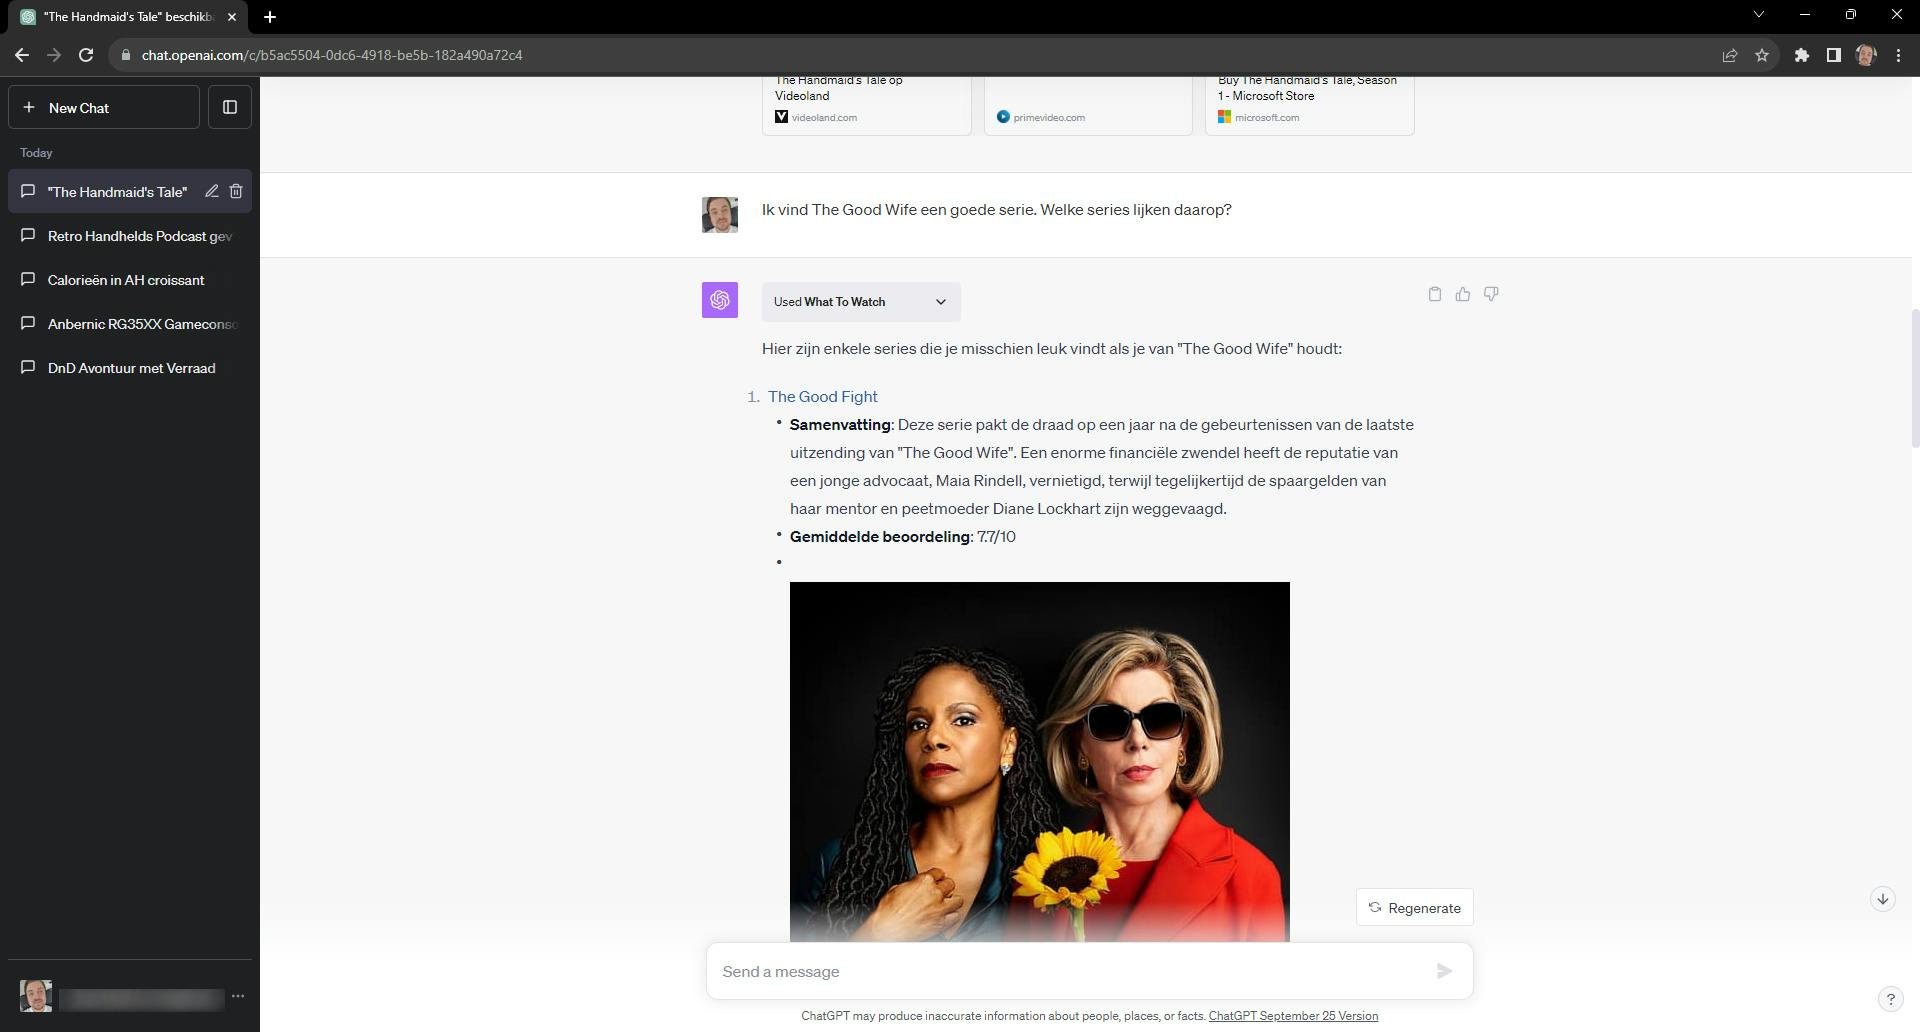1920x1032 pixels.
Task: Jump to bottom of the conversation
Action: point(1883,899)
